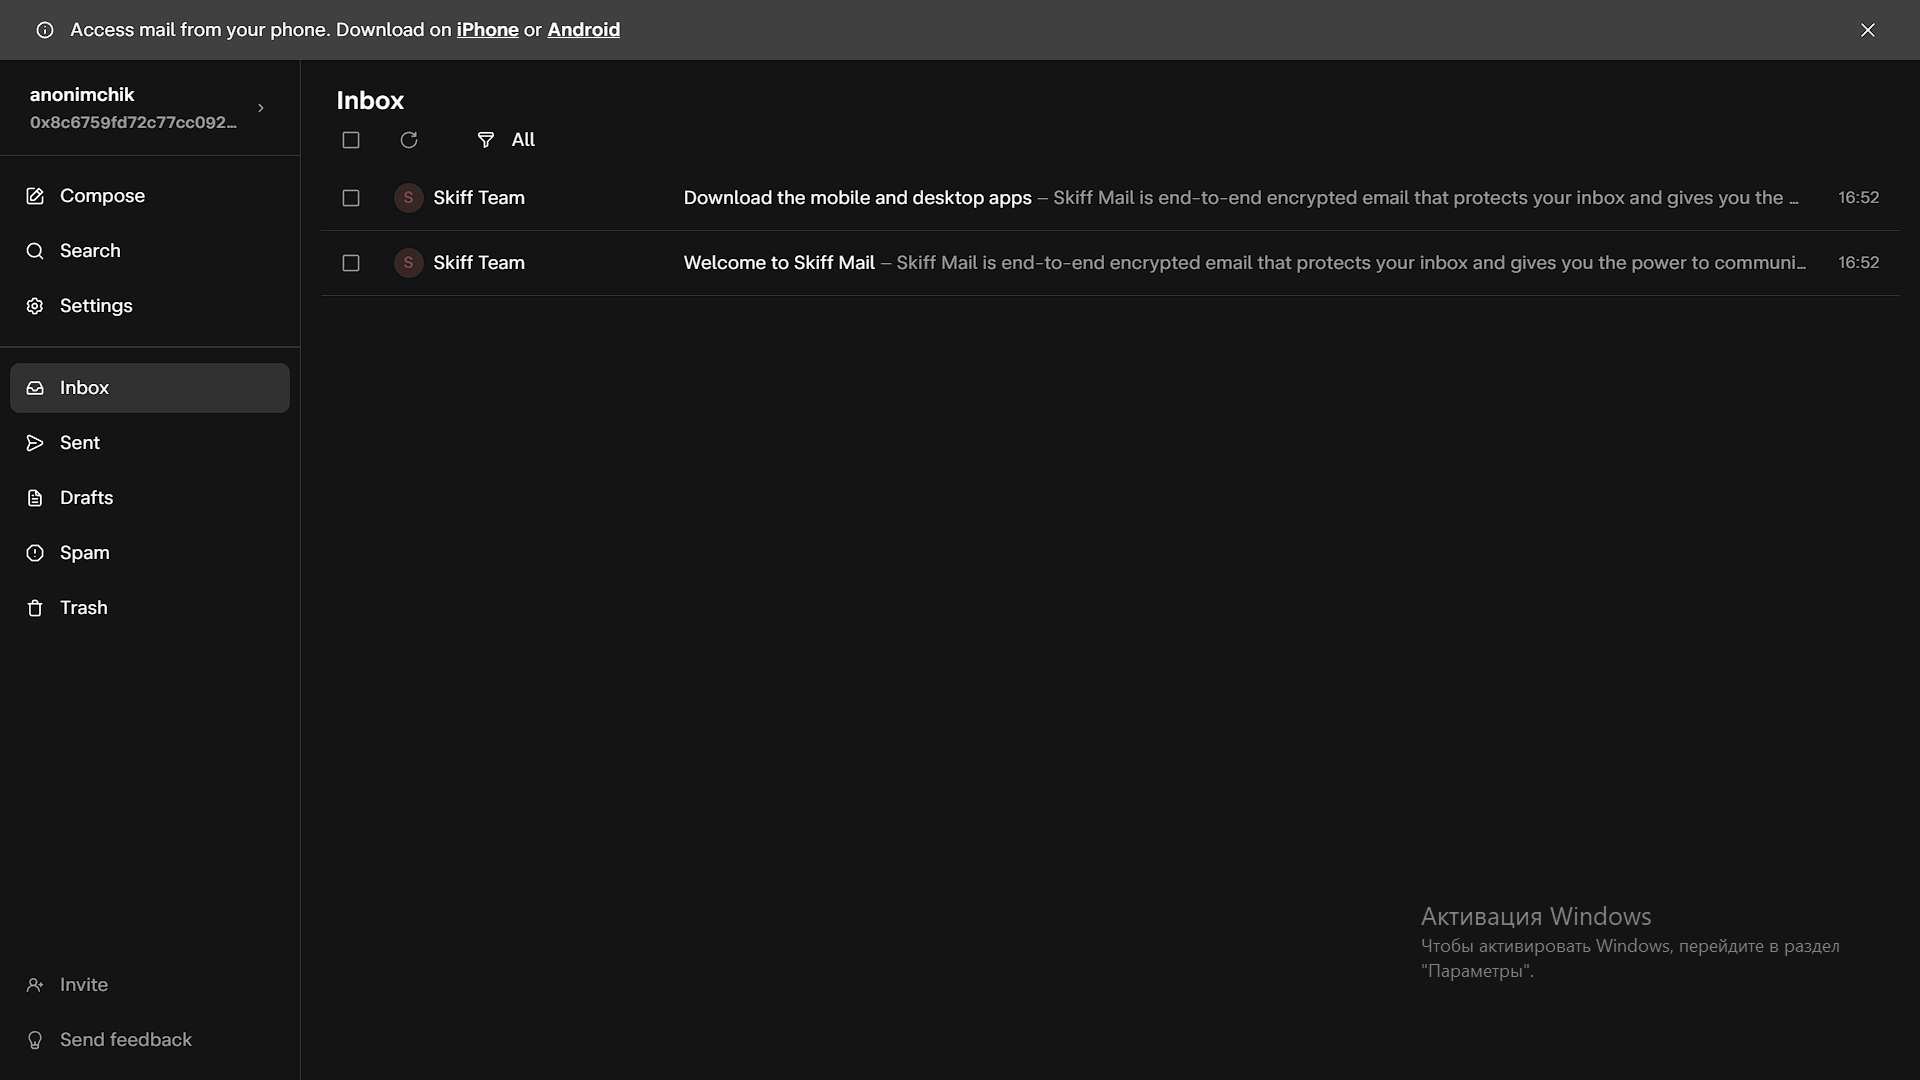Enable select-all checkbox at top
The height and width of the screenshot is (1080, 1920).
click(x=351, y=140)
